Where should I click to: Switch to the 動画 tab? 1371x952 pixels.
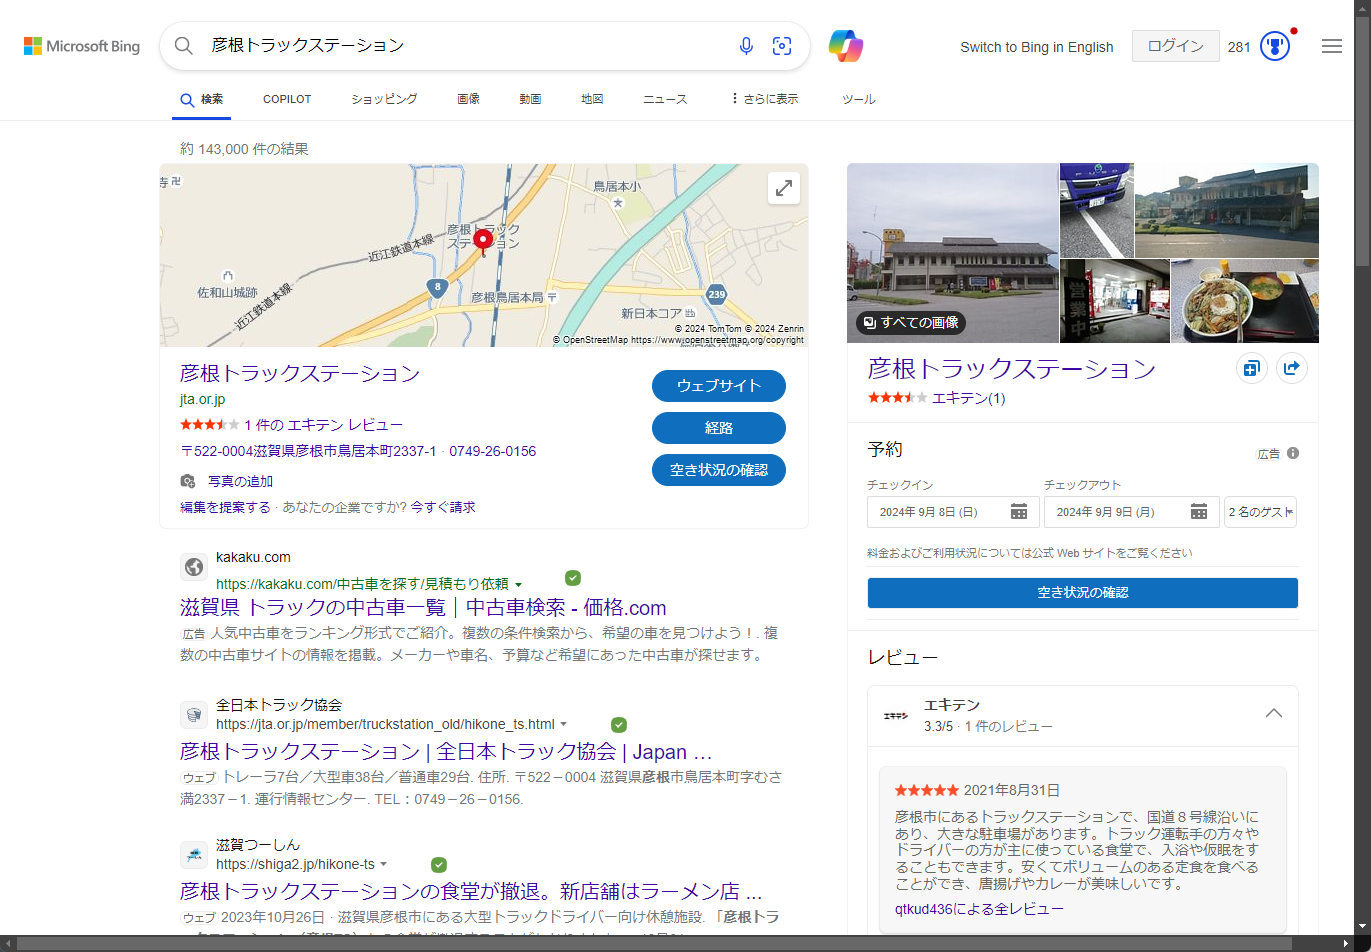(530, 99)
